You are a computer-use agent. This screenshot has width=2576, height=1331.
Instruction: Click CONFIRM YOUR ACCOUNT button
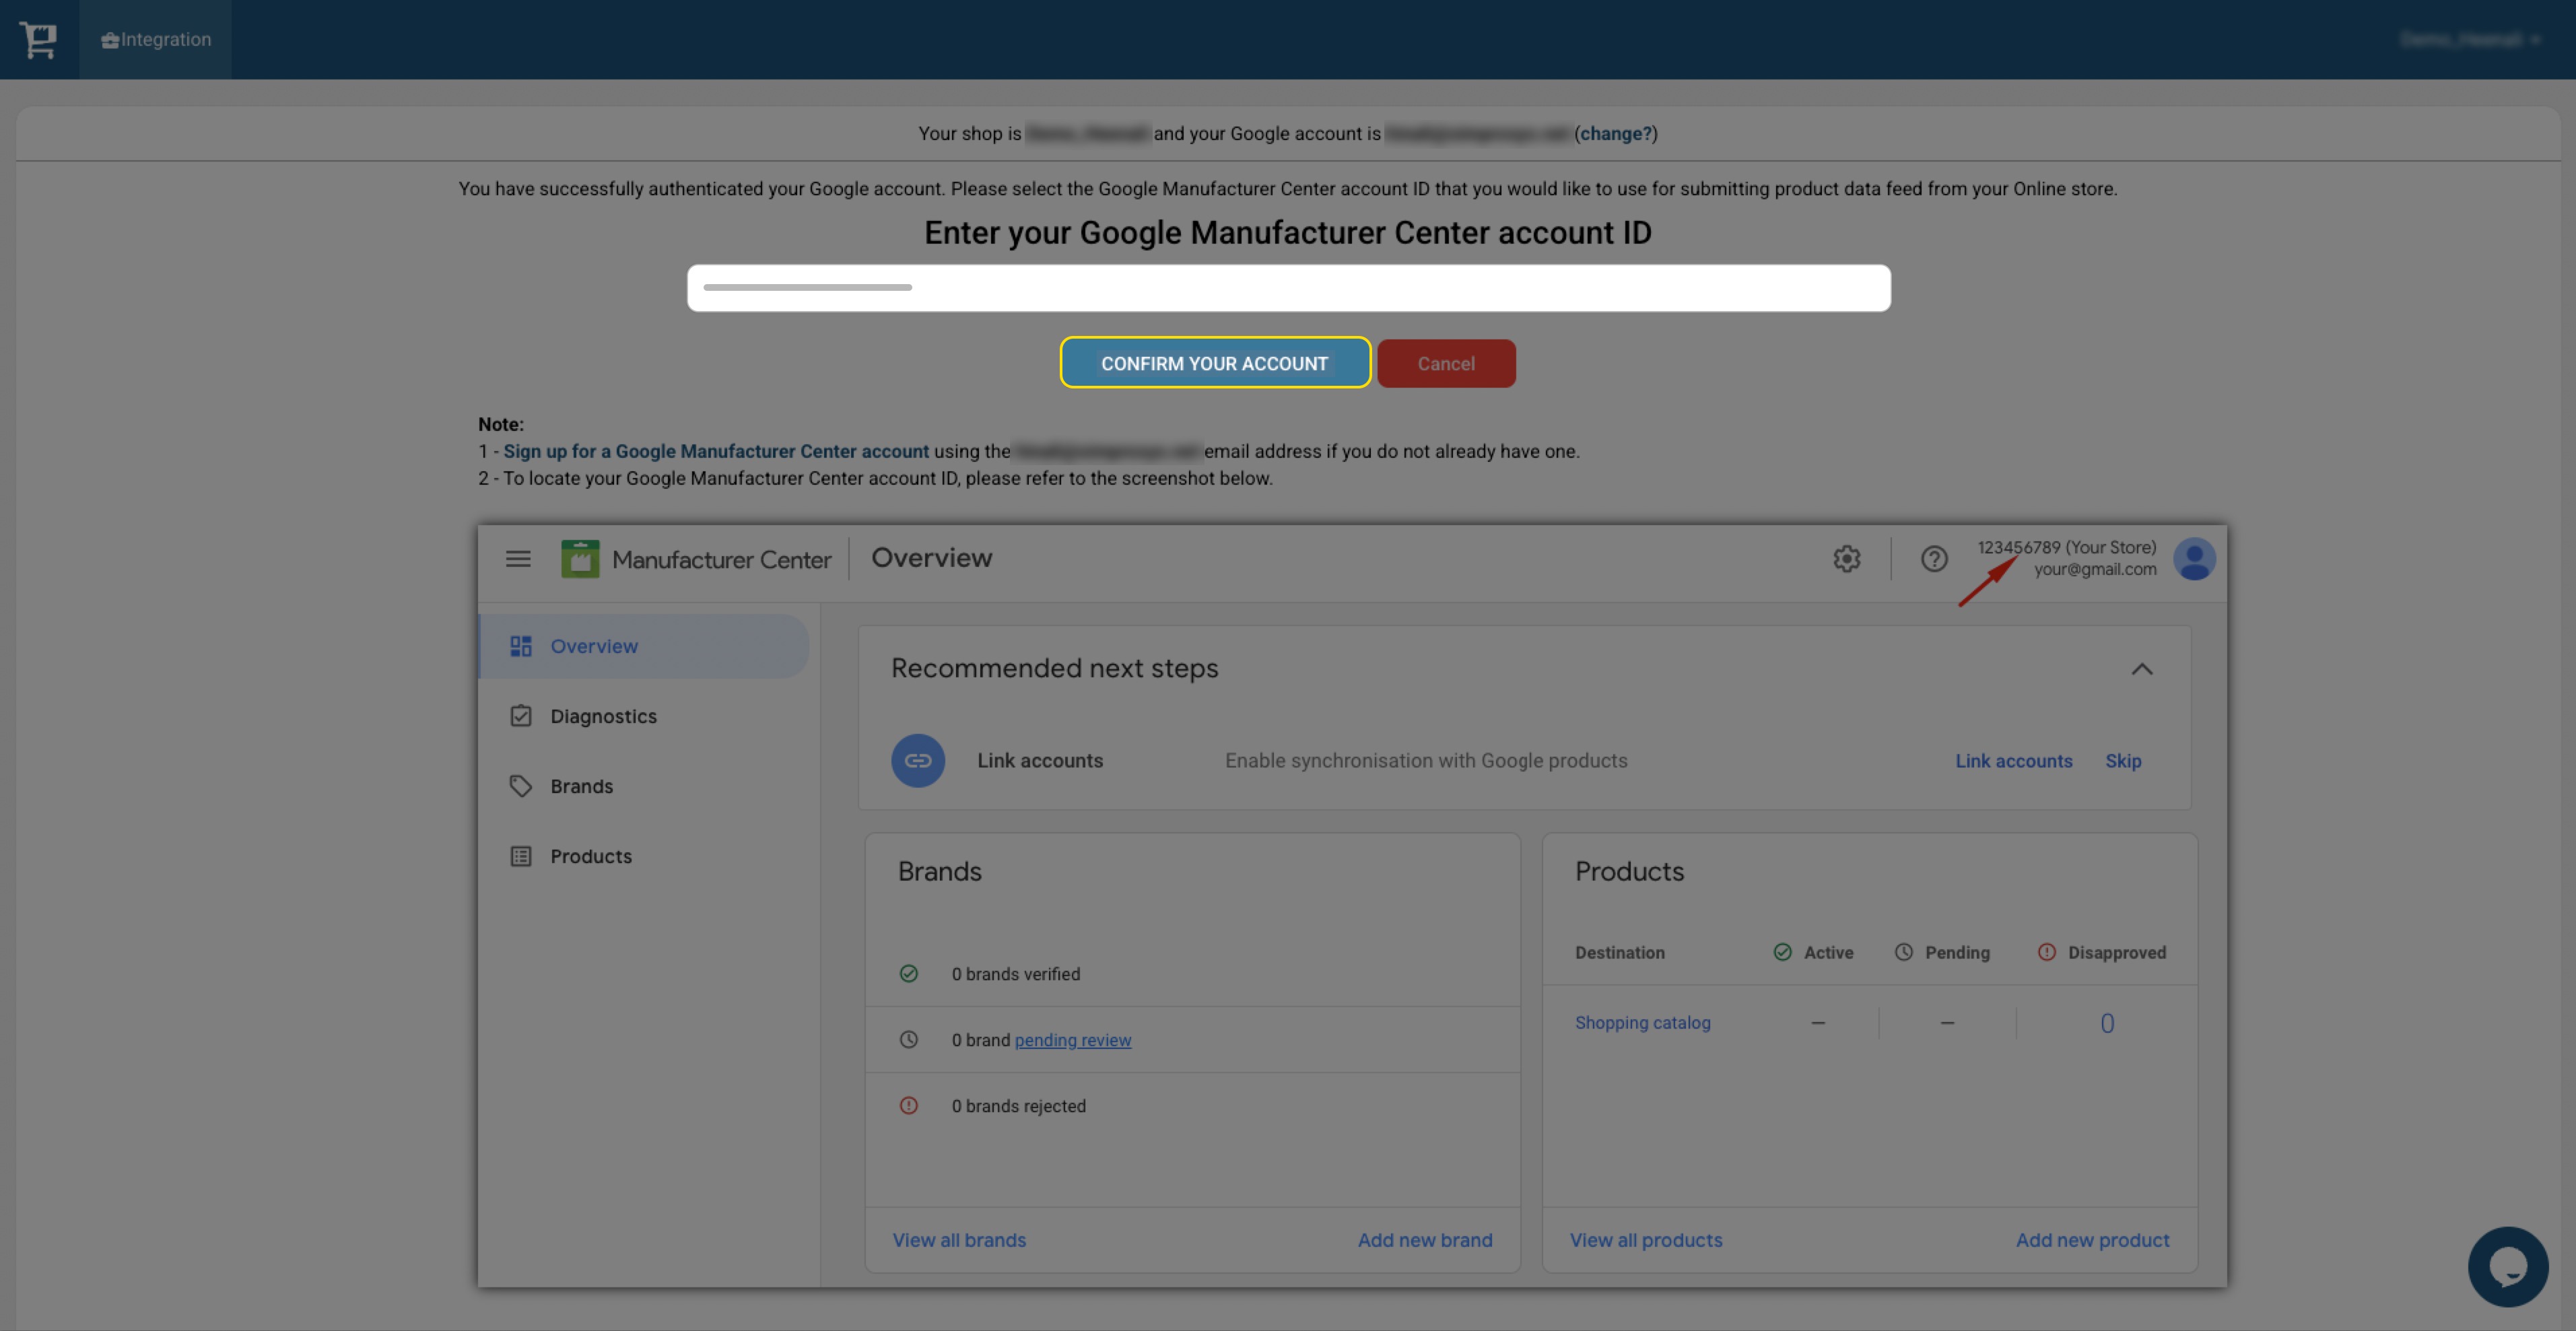click(1215, 363)
